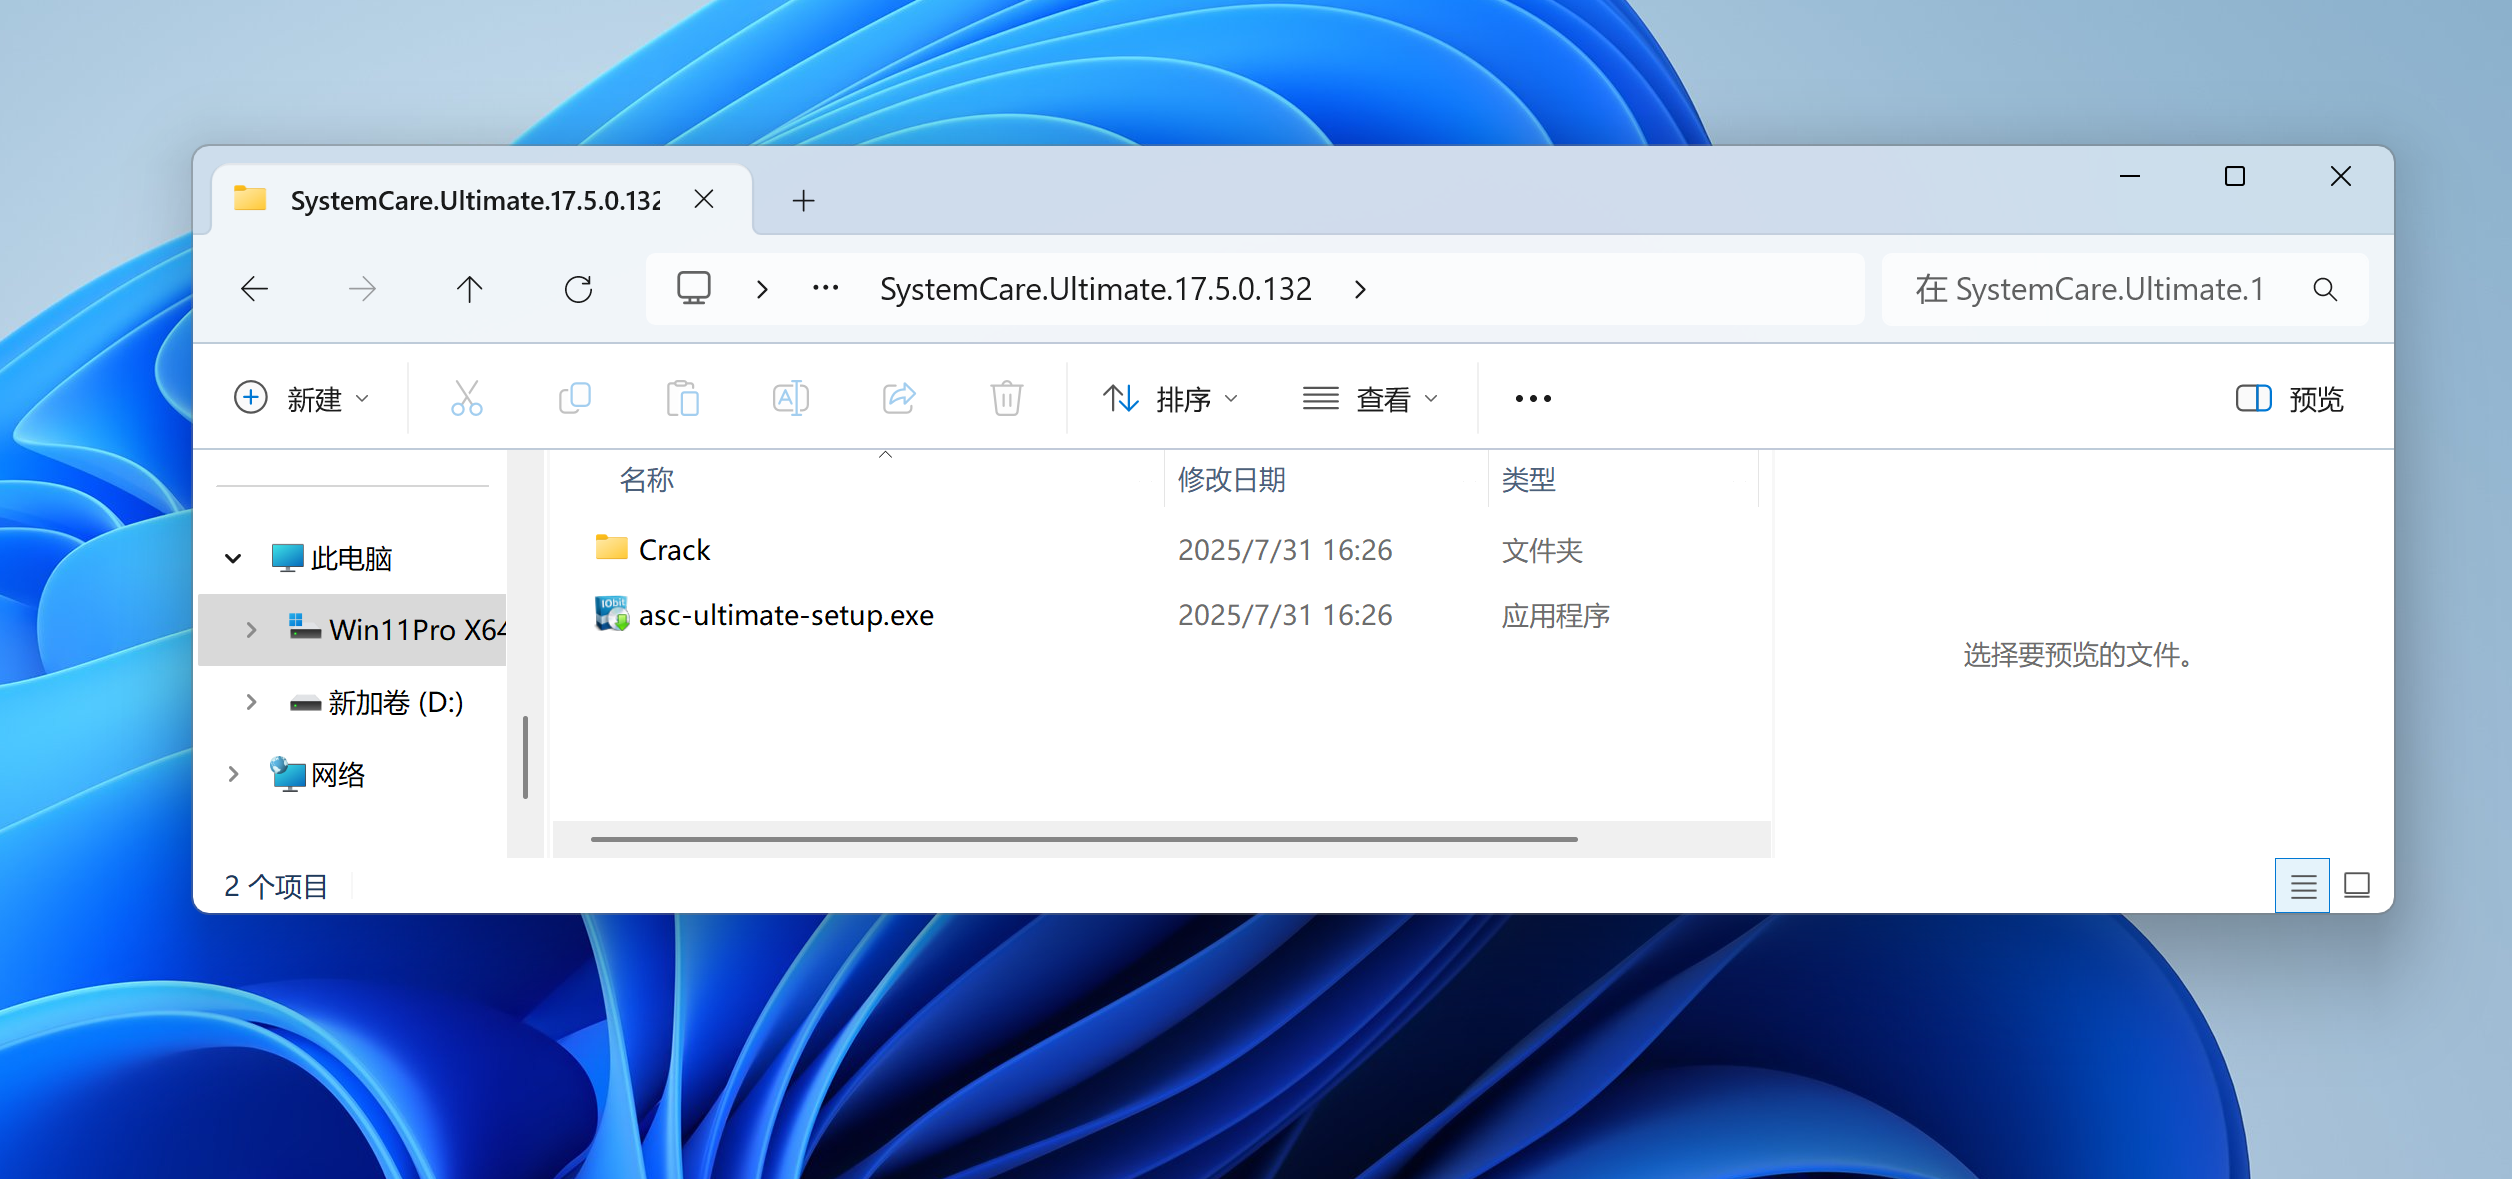
Task: Refresh the current folder
Action: click(578, 290)
